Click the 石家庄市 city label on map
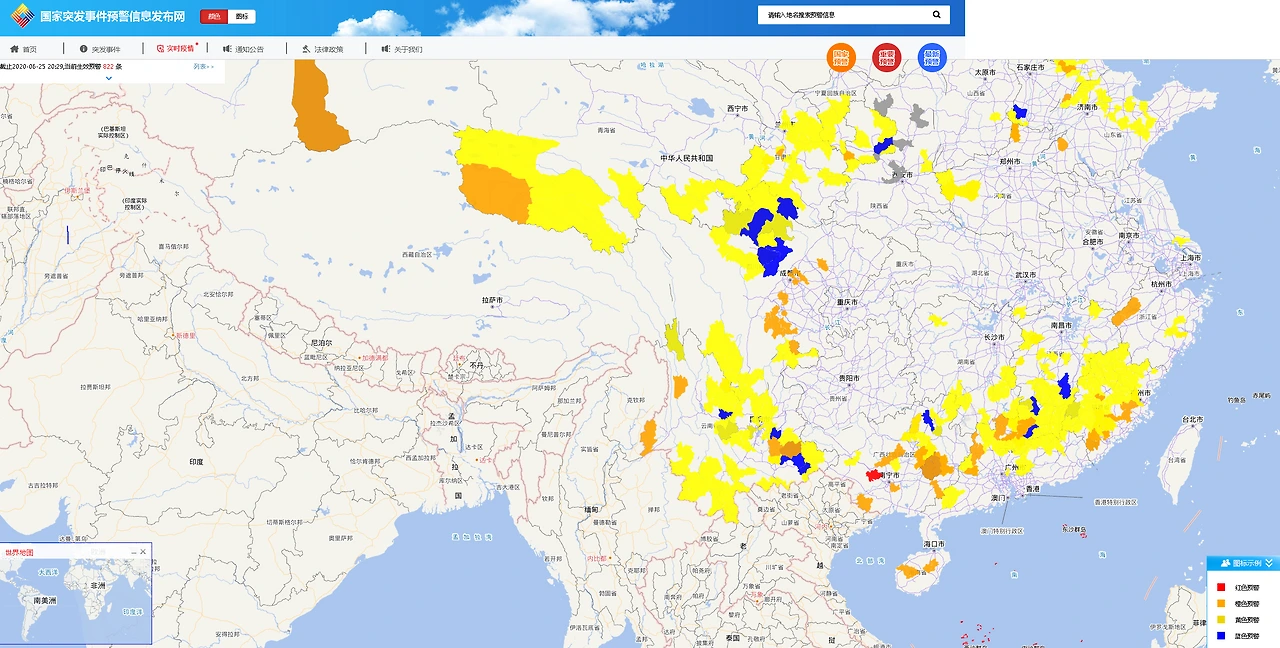Viewport: 1280px width, 648px height. tap(1030, 67)
